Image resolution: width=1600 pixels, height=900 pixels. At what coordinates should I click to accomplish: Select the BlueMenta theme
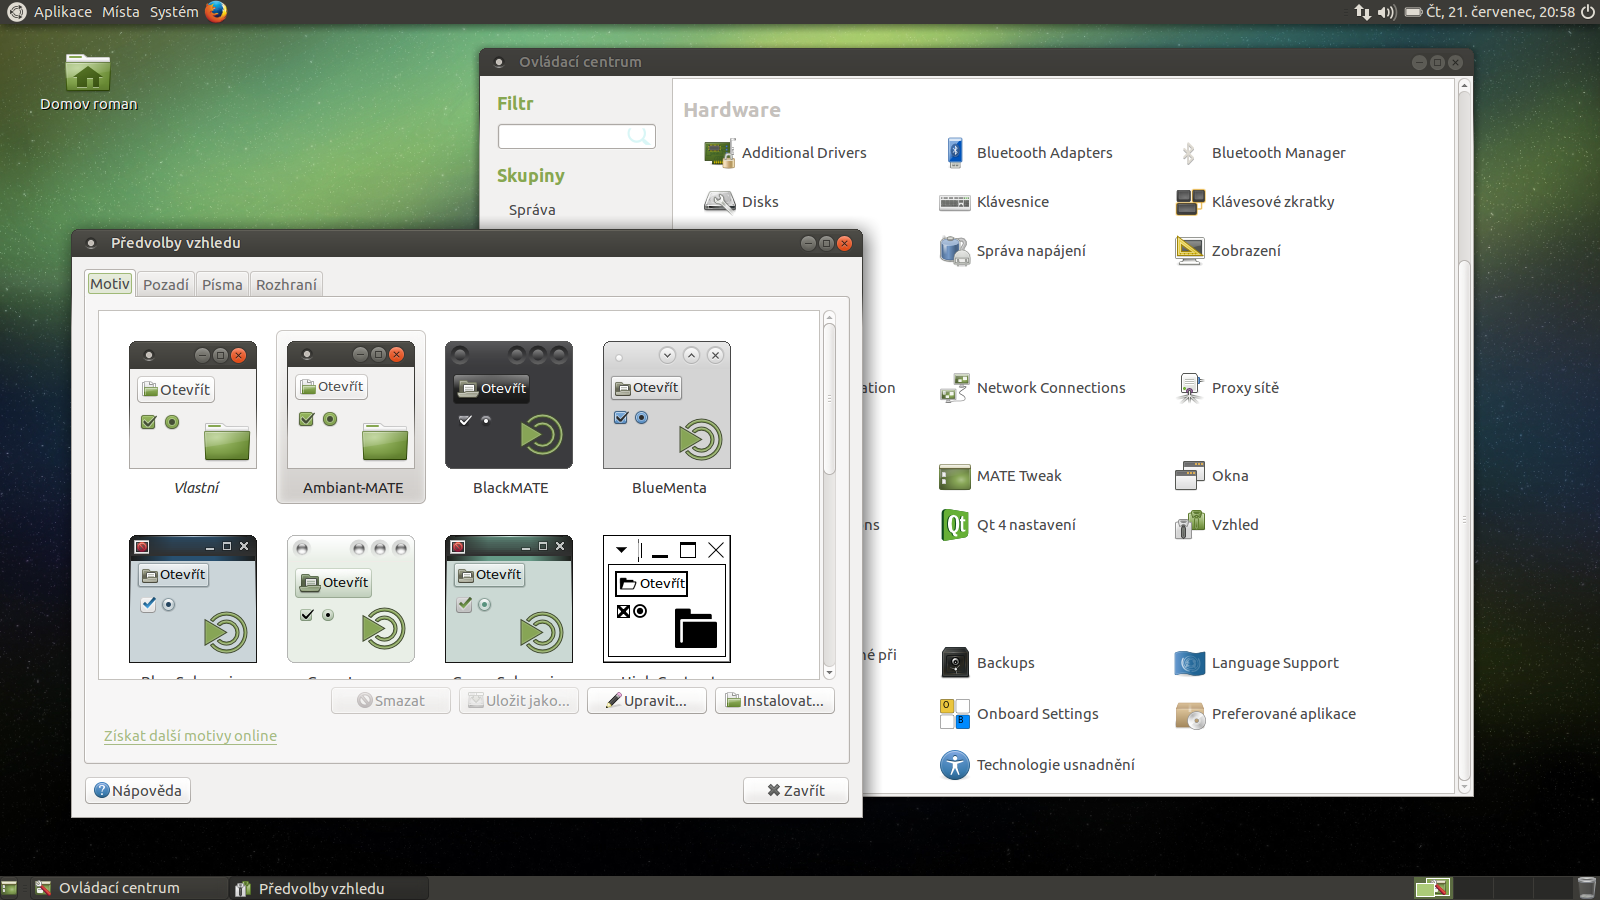tap(666, 405)
